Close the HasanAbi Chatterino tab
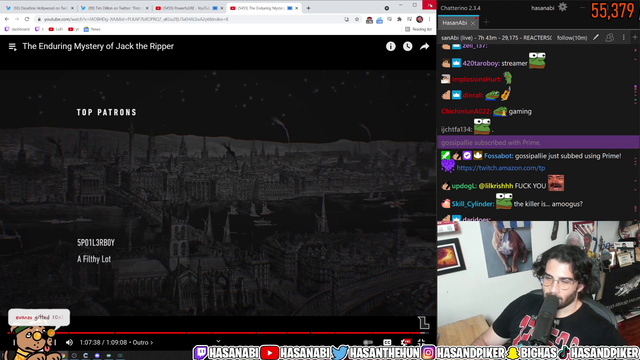The width and height of the screenshot is (640, 360). 473,23
